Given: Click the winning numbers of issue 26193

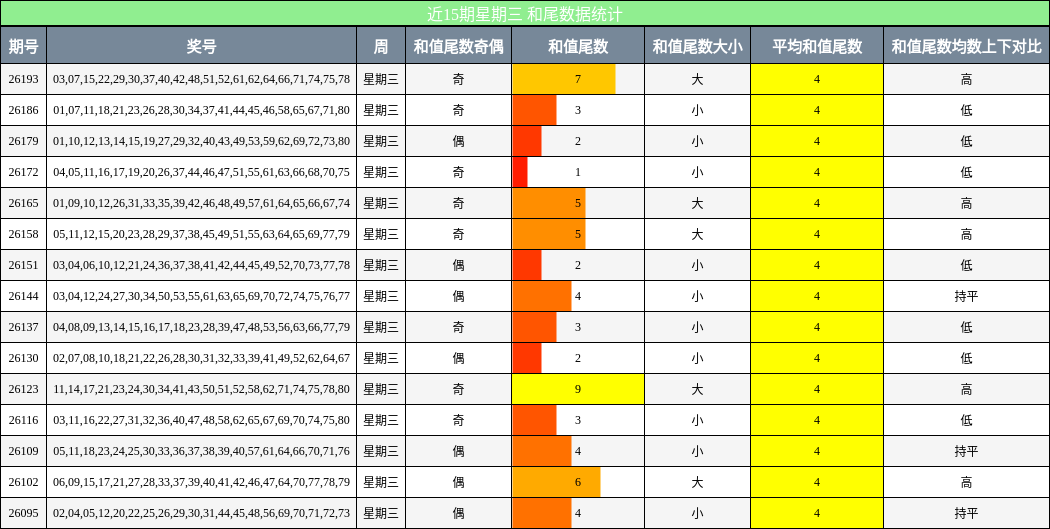Looking at the screenshot, I should coord(202,79).
